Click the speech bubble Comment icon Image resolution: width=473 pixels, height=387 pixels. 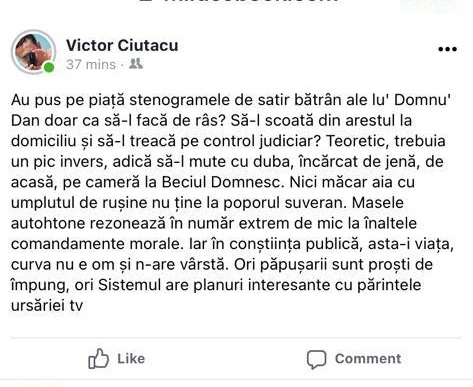point(316,359)
